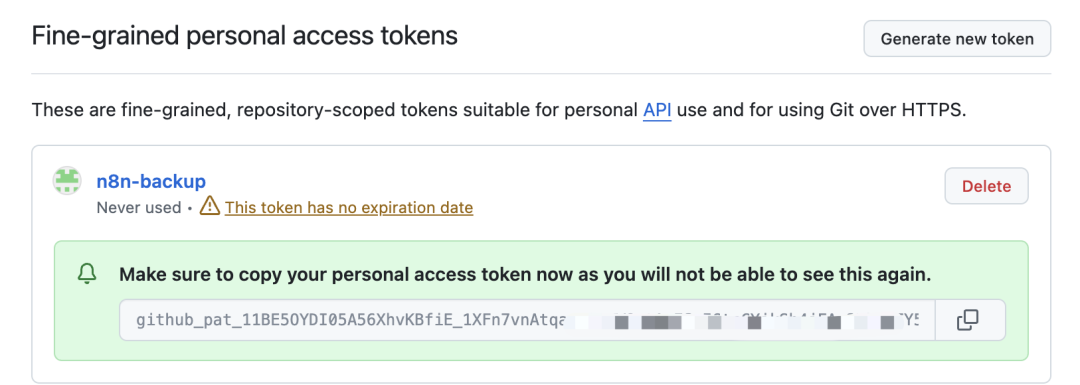Click the bold copy-your-token notice text
Viewport: 1080px width, 385px height.
[525, 275]
